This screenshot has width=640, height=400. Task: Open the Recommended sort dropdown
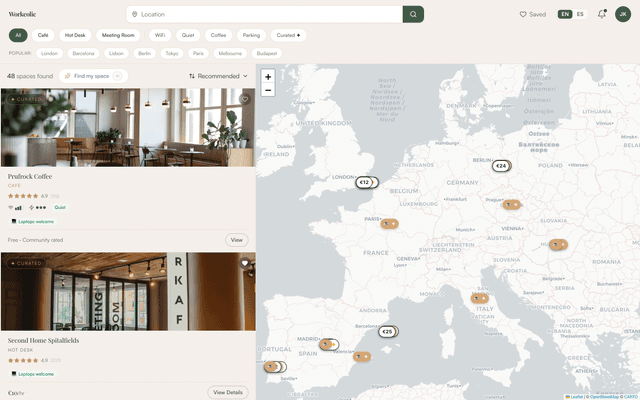coord(218,76)
